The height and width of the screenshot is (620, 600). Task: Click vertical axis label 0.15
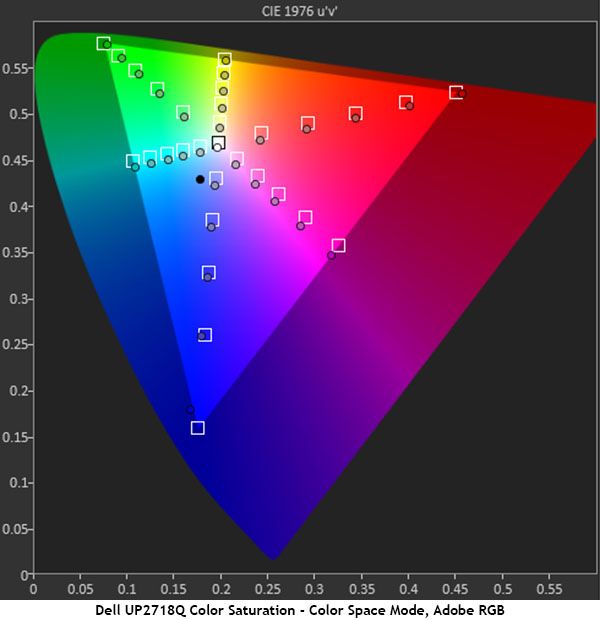(x=15, y=437)
